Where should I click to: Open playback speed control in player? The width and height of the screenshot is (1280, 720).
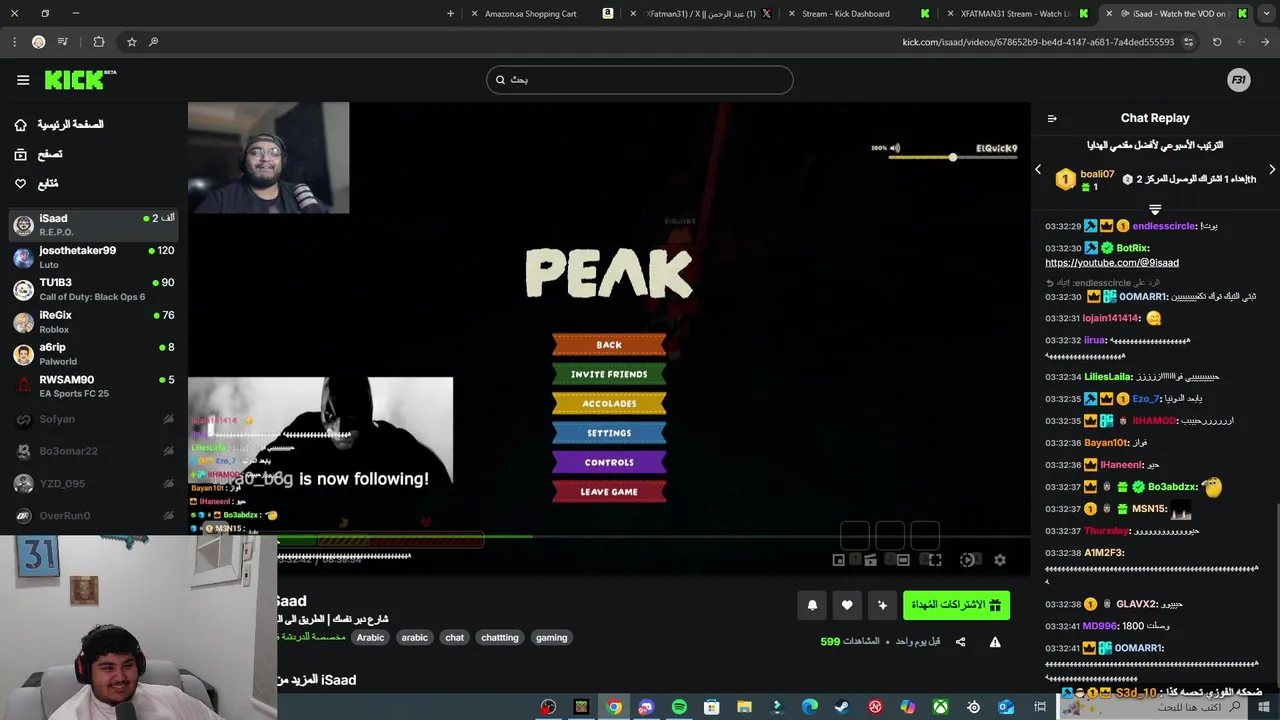[x=967, y=560]
